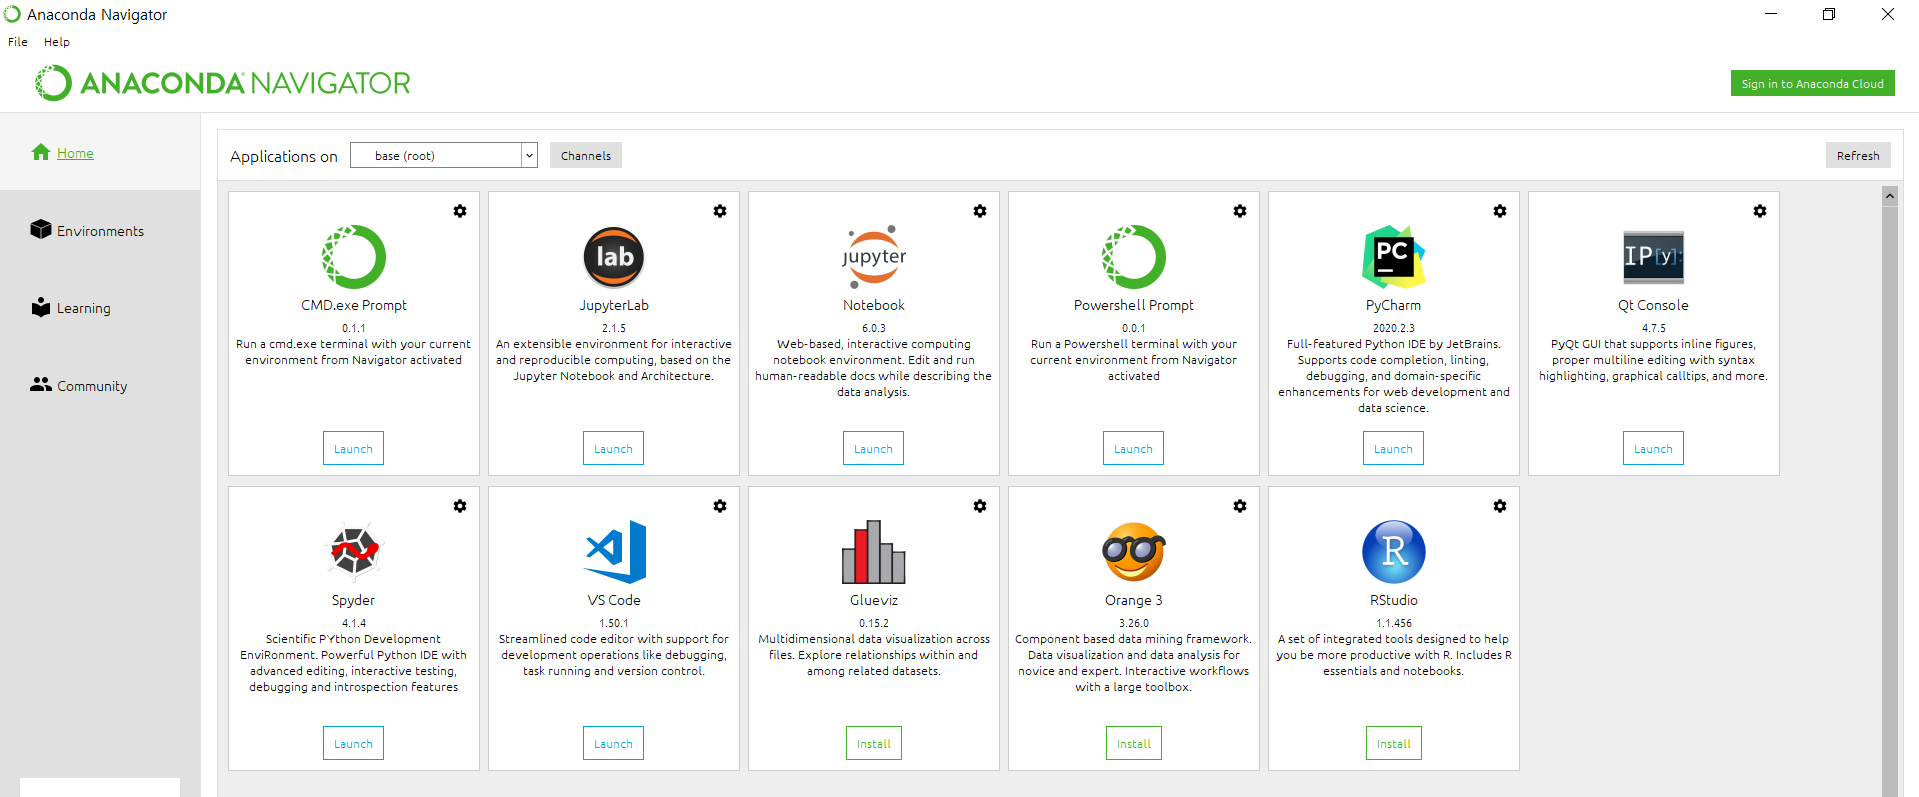This screenshot has width=1919, height=797.
Task: Launch CMD.exe Prompt
Action: [353, 448]
